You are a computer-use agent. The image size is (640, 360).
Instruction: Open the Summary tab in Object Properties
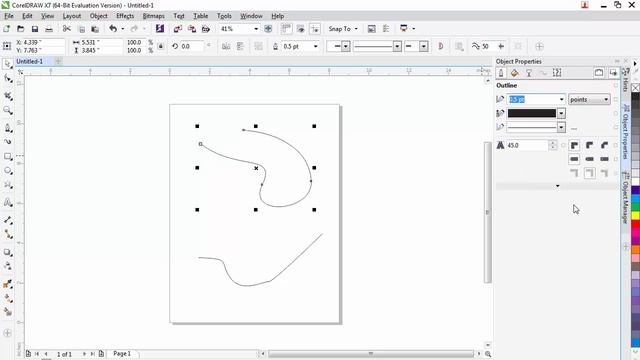click(x=557, y=73)
